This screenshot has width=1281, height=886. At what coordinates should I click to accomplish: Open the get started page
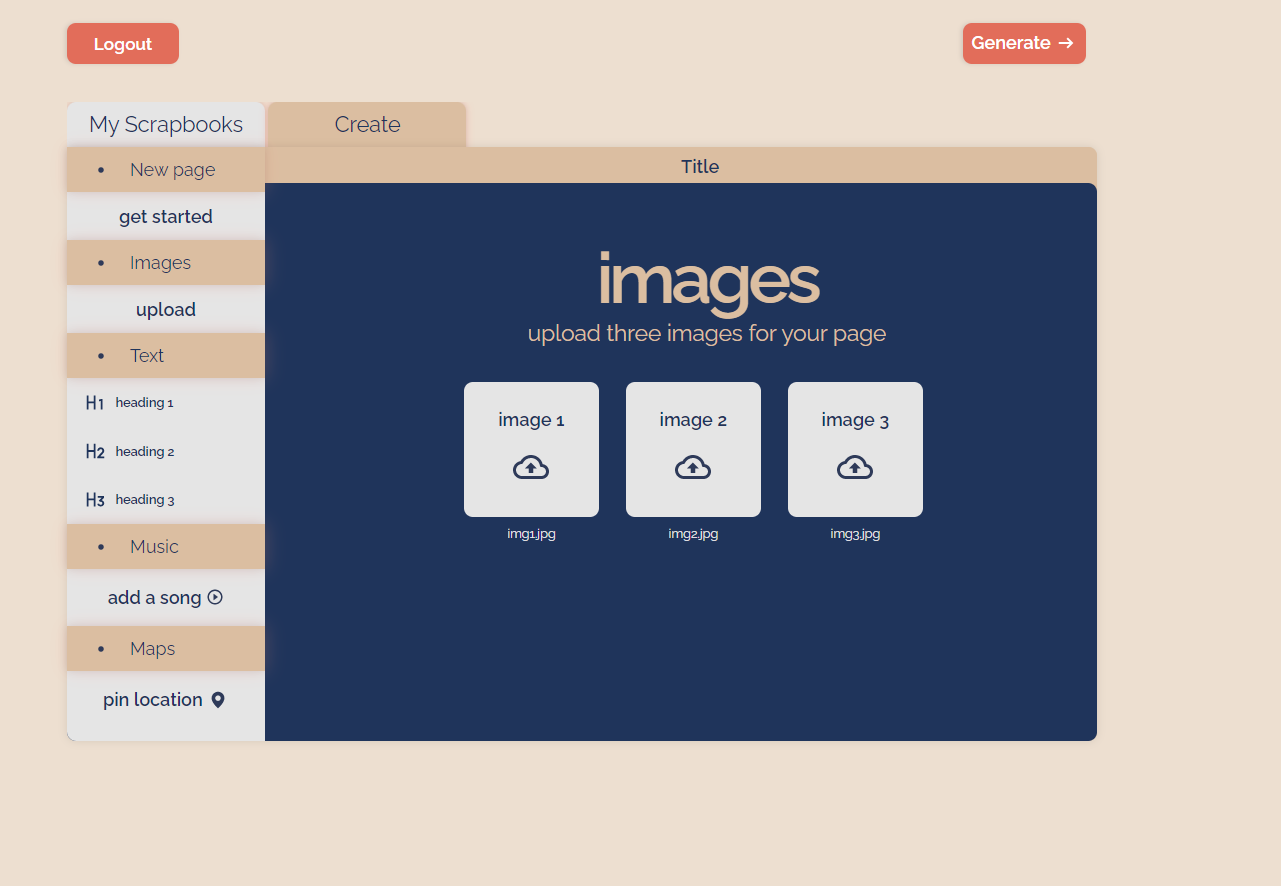tap(165, 216)
